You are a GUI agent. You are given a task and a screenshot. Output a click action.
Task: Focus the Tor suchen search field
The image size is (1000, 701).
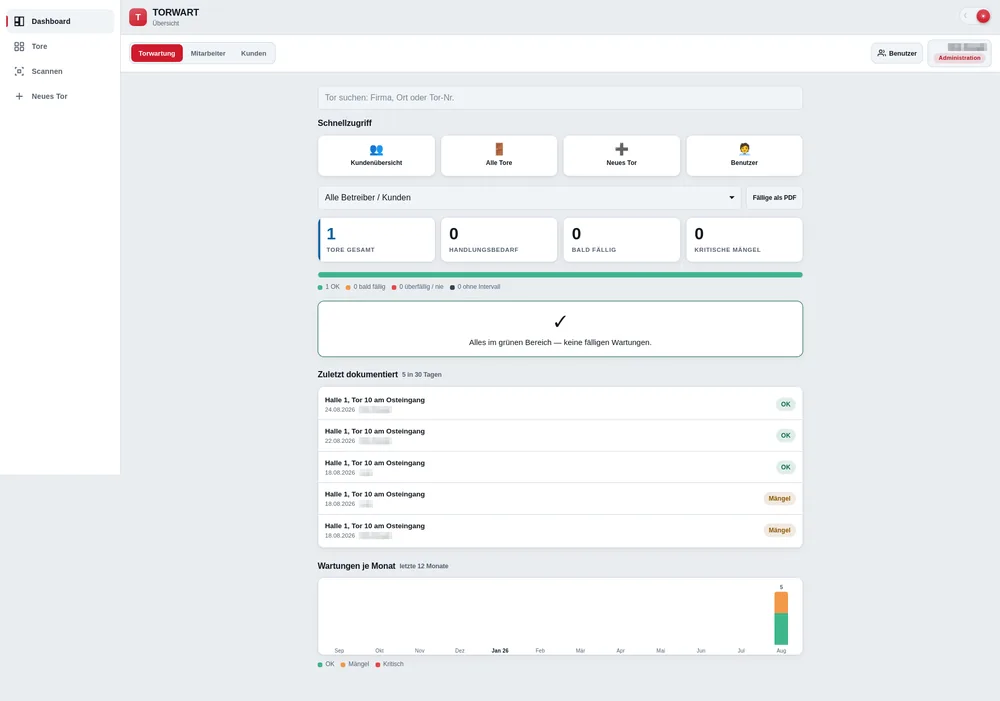click(x=560, y=98)
